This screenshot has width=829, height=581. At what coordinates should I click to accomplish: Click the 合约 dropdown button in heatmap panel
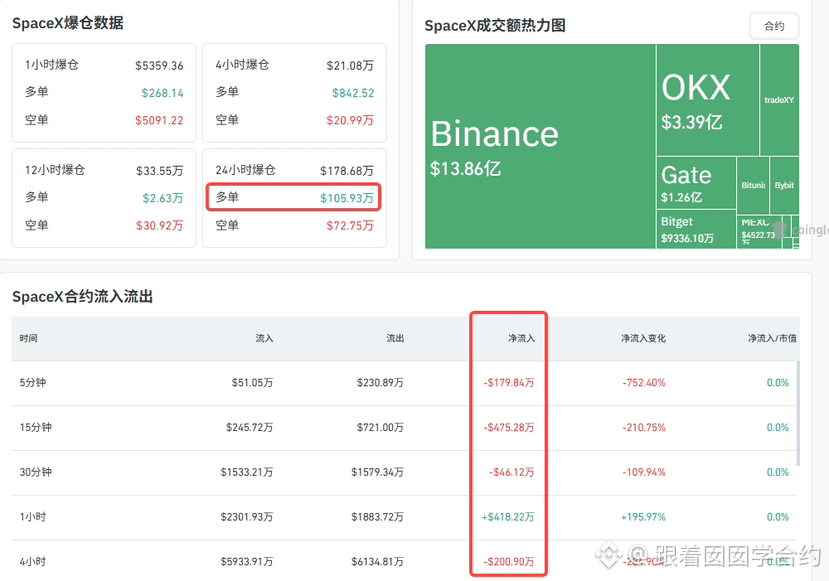(x=774, y=26)
